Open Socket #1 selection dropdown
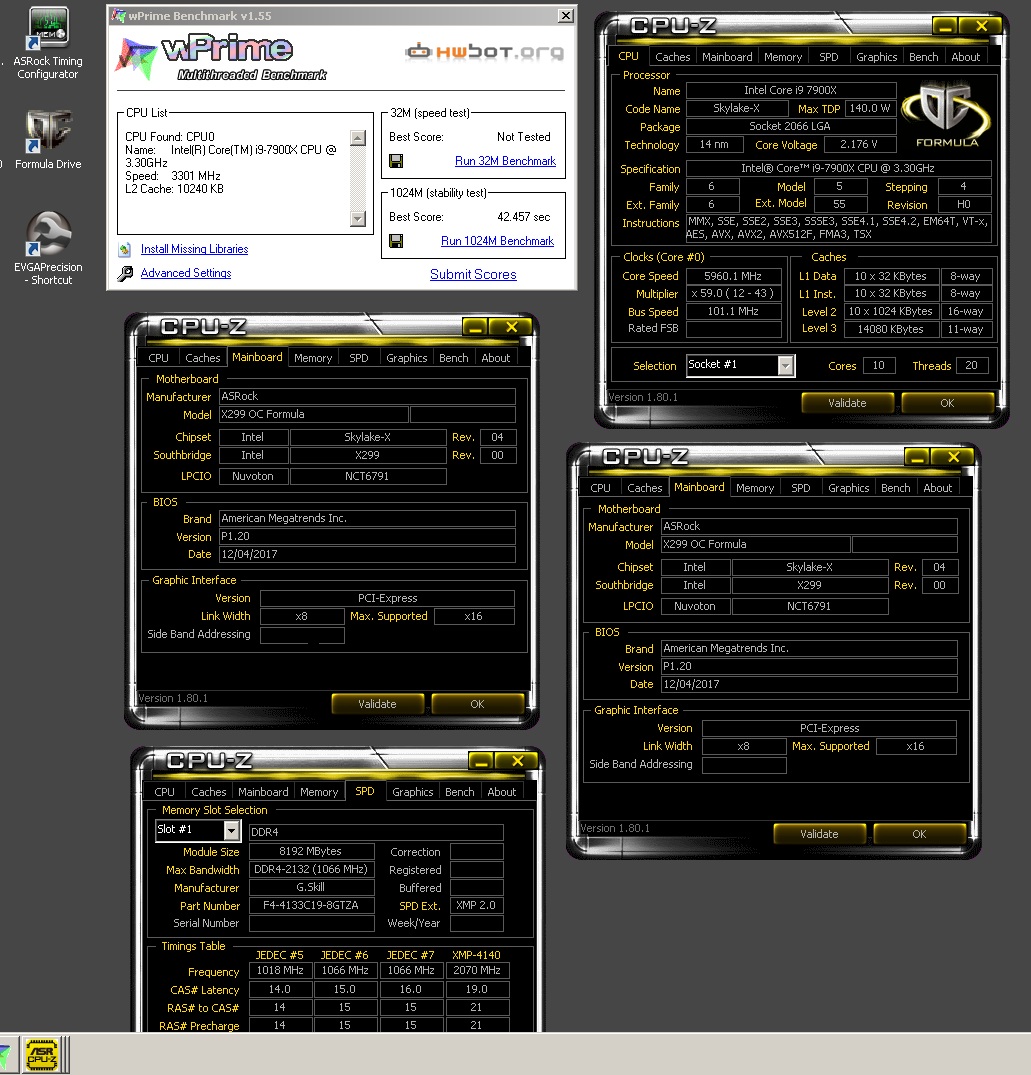The height and width of the screenshot is (1075, 1031). (786, 365)
